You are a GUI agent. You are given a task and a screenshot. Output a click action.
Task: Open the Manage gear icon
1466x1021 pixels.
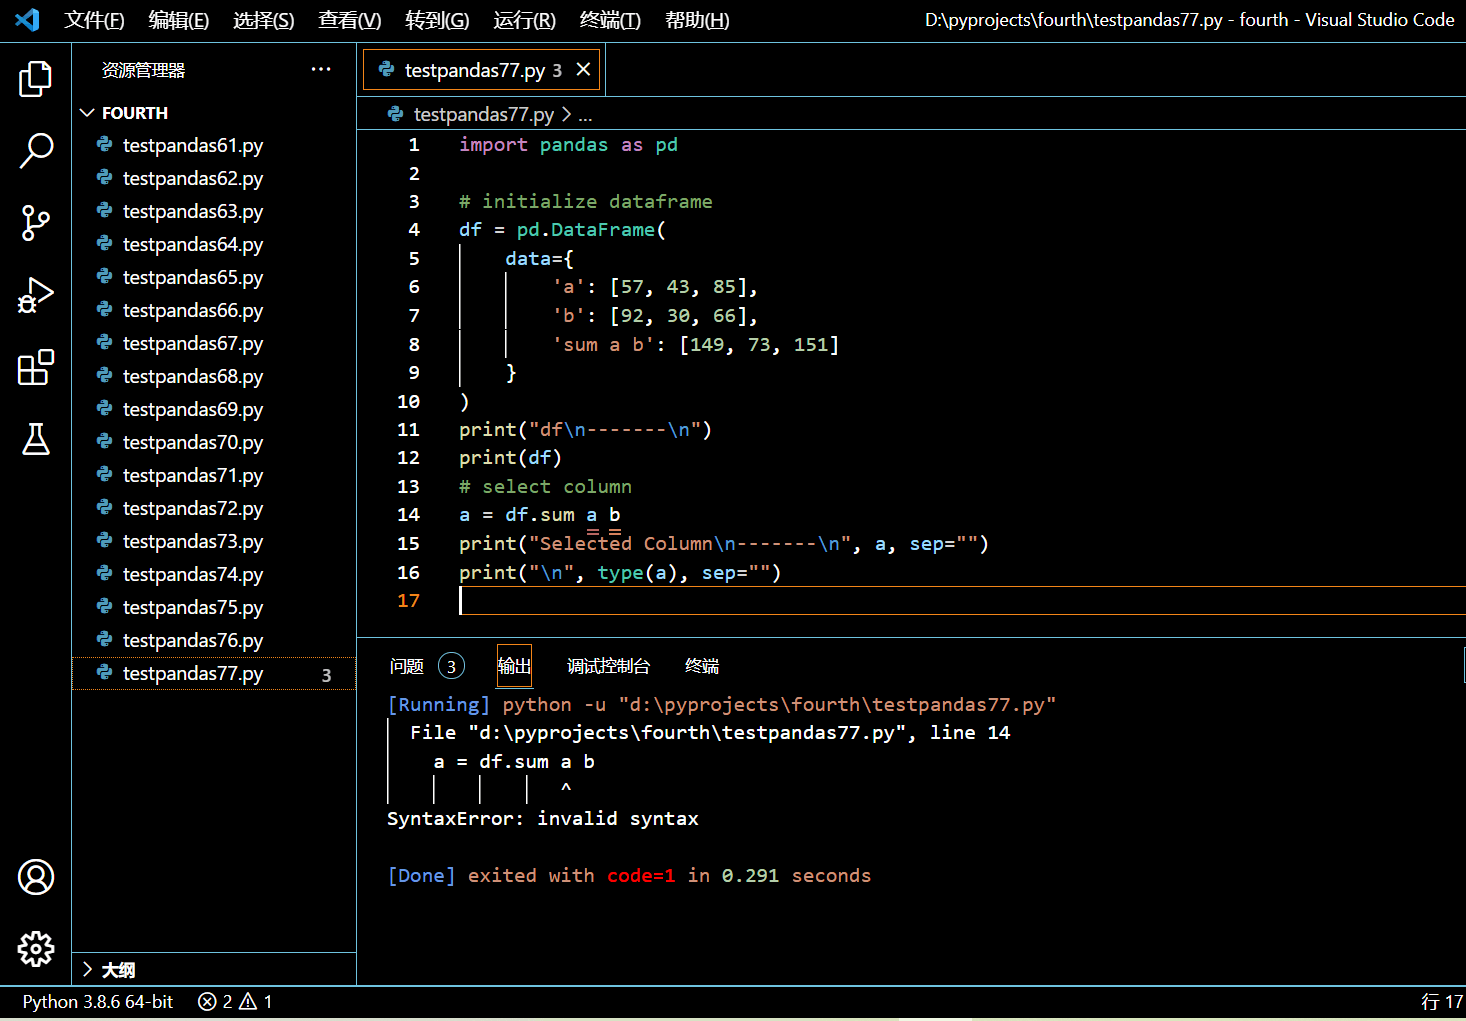pyautogui.click(x=35, y=949)
